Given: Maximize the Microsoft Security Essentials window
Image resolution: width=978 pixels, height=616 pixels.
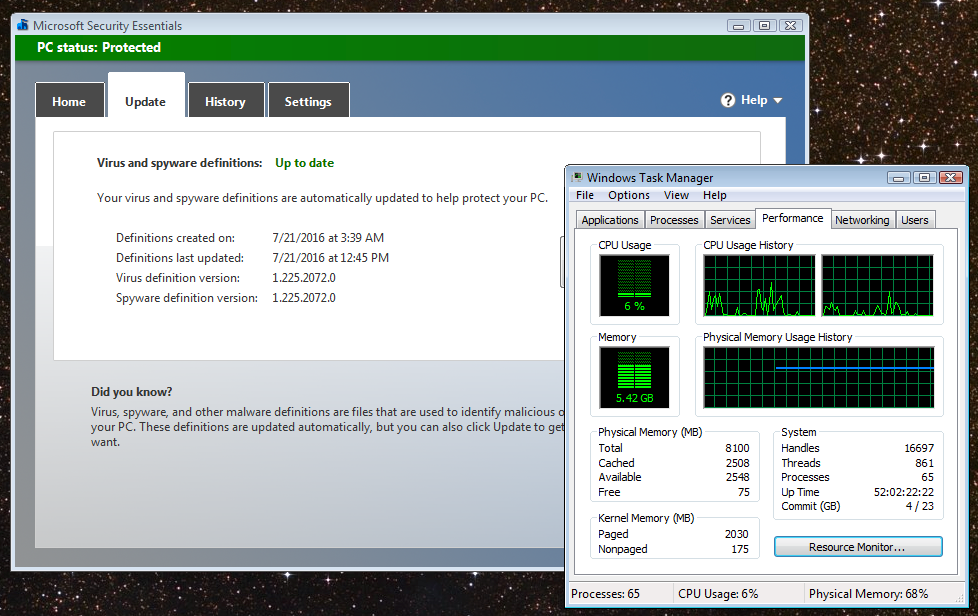Looking at the screenshot, I should click(765, 26).
